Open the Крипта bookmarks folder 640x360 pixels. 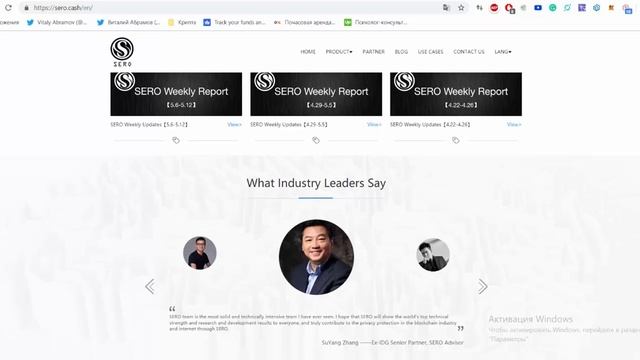click(182, 22)
